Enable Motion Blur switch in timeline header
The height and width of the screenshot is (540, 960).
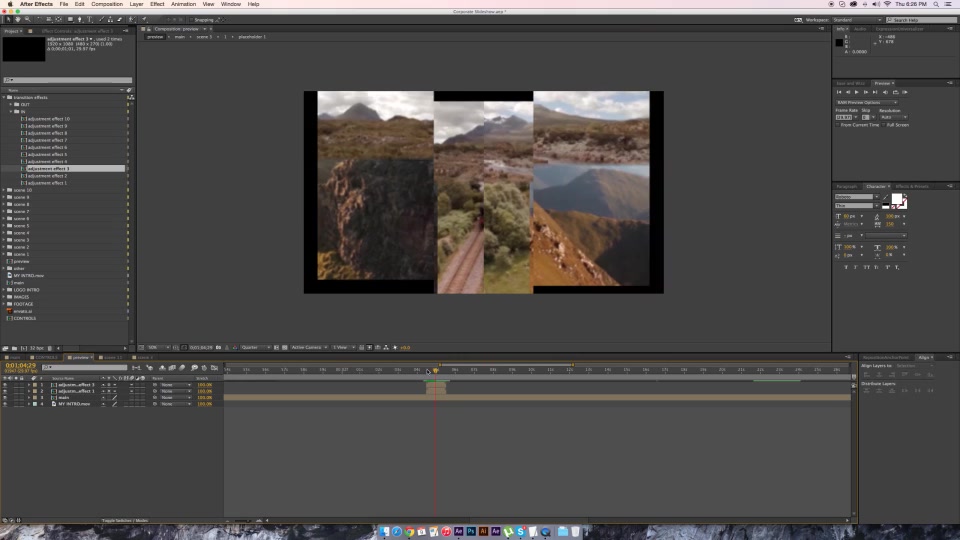pyautogui.click(x=182, y=368)
